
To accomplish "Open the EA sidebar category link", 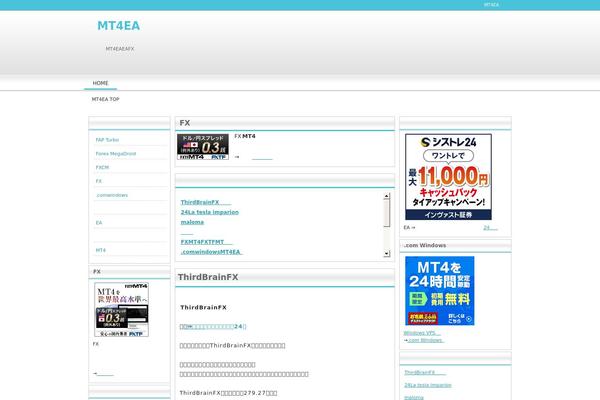I will click(x=99, y=222).
